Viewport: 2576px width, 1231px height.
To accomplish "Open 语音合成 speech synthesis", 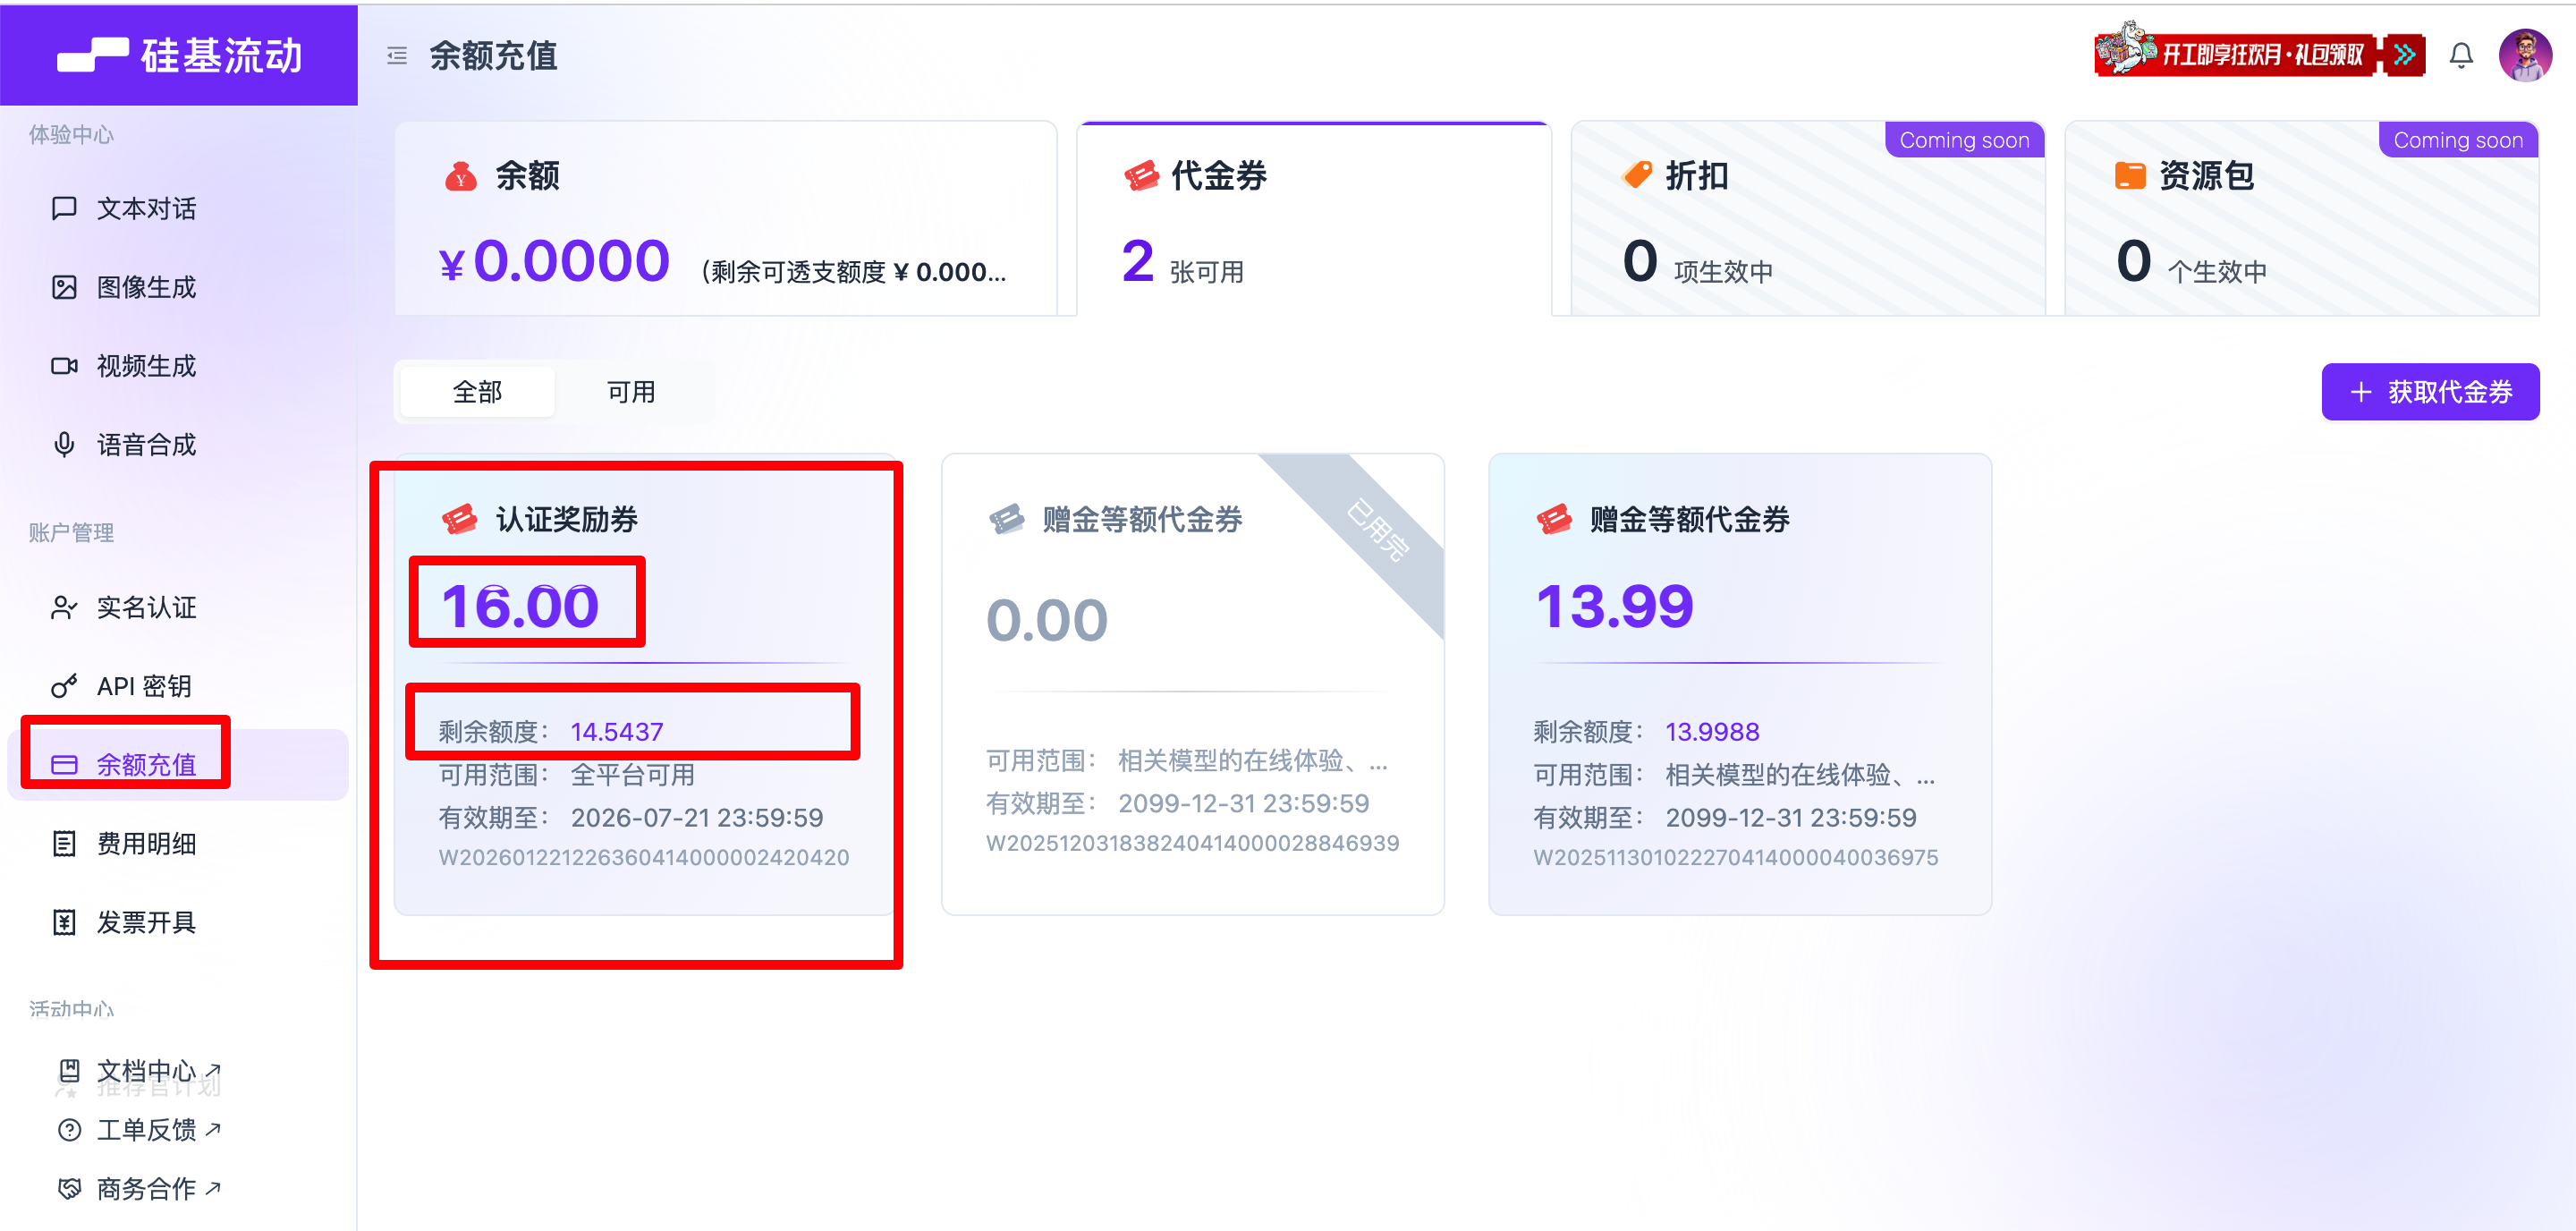I will click(x=146, y=444).
